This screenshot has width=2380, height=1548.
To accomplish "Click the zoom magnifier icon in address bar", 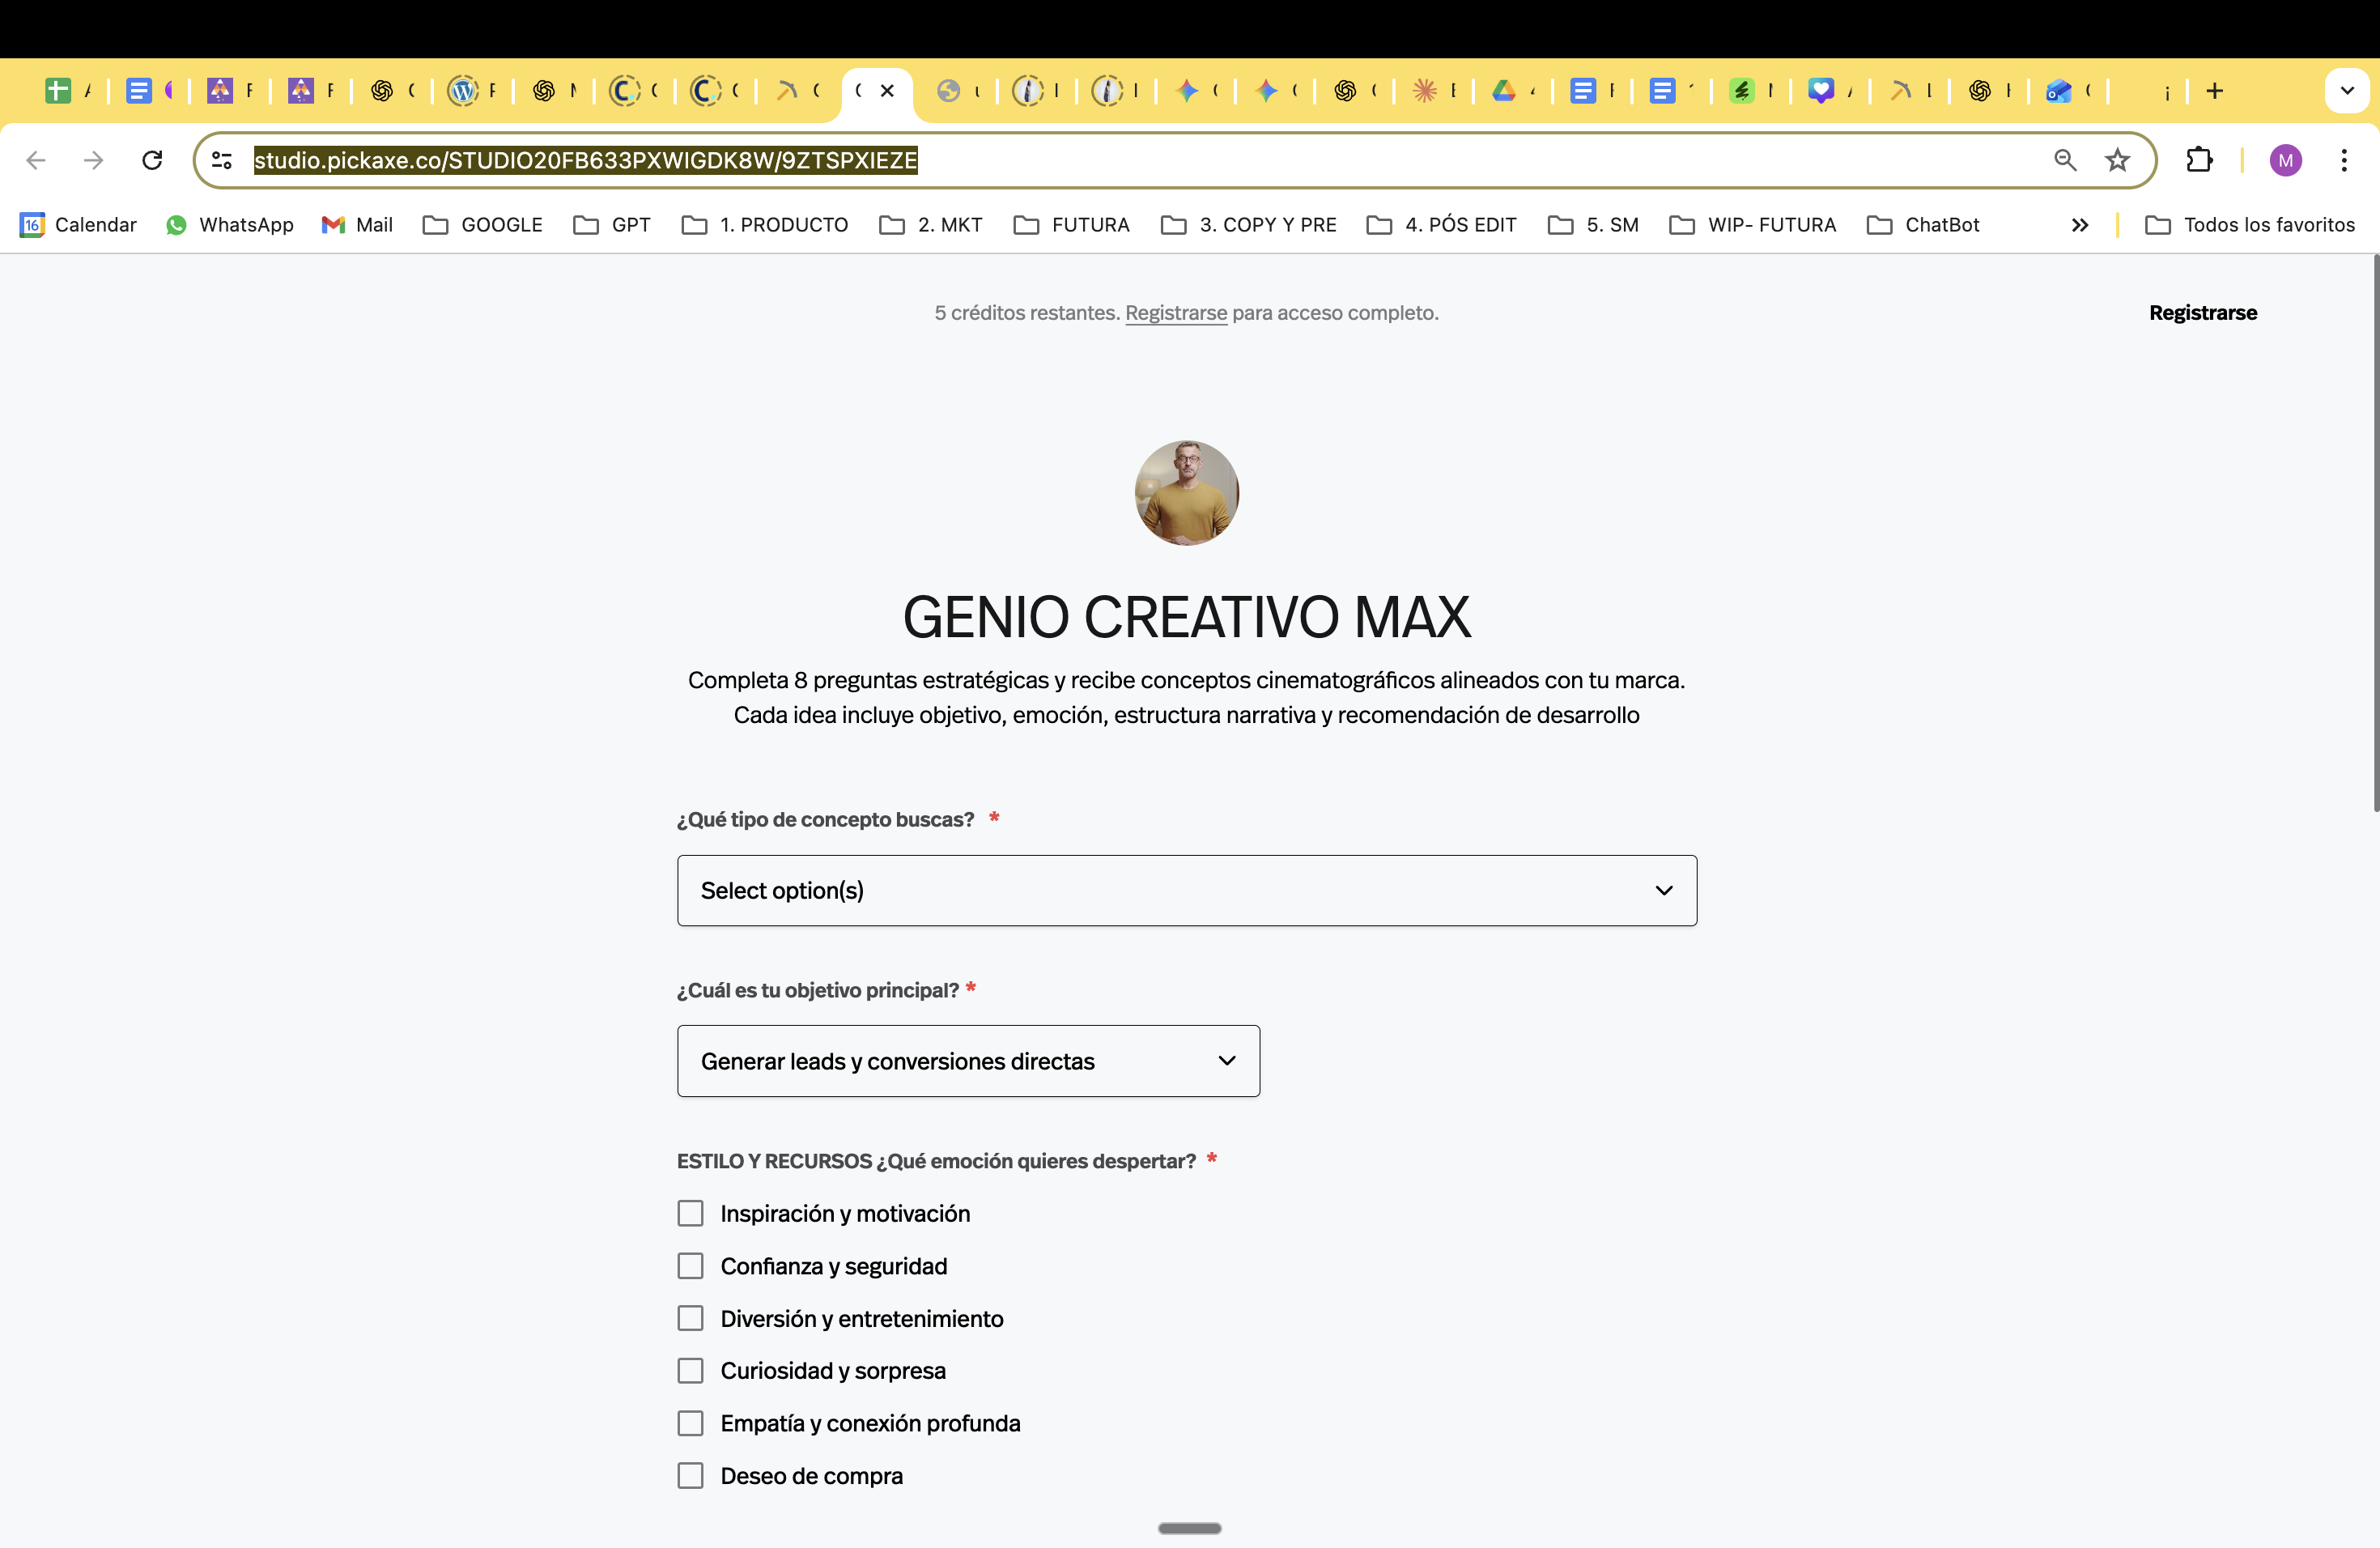I will (x=2065, y=160).
